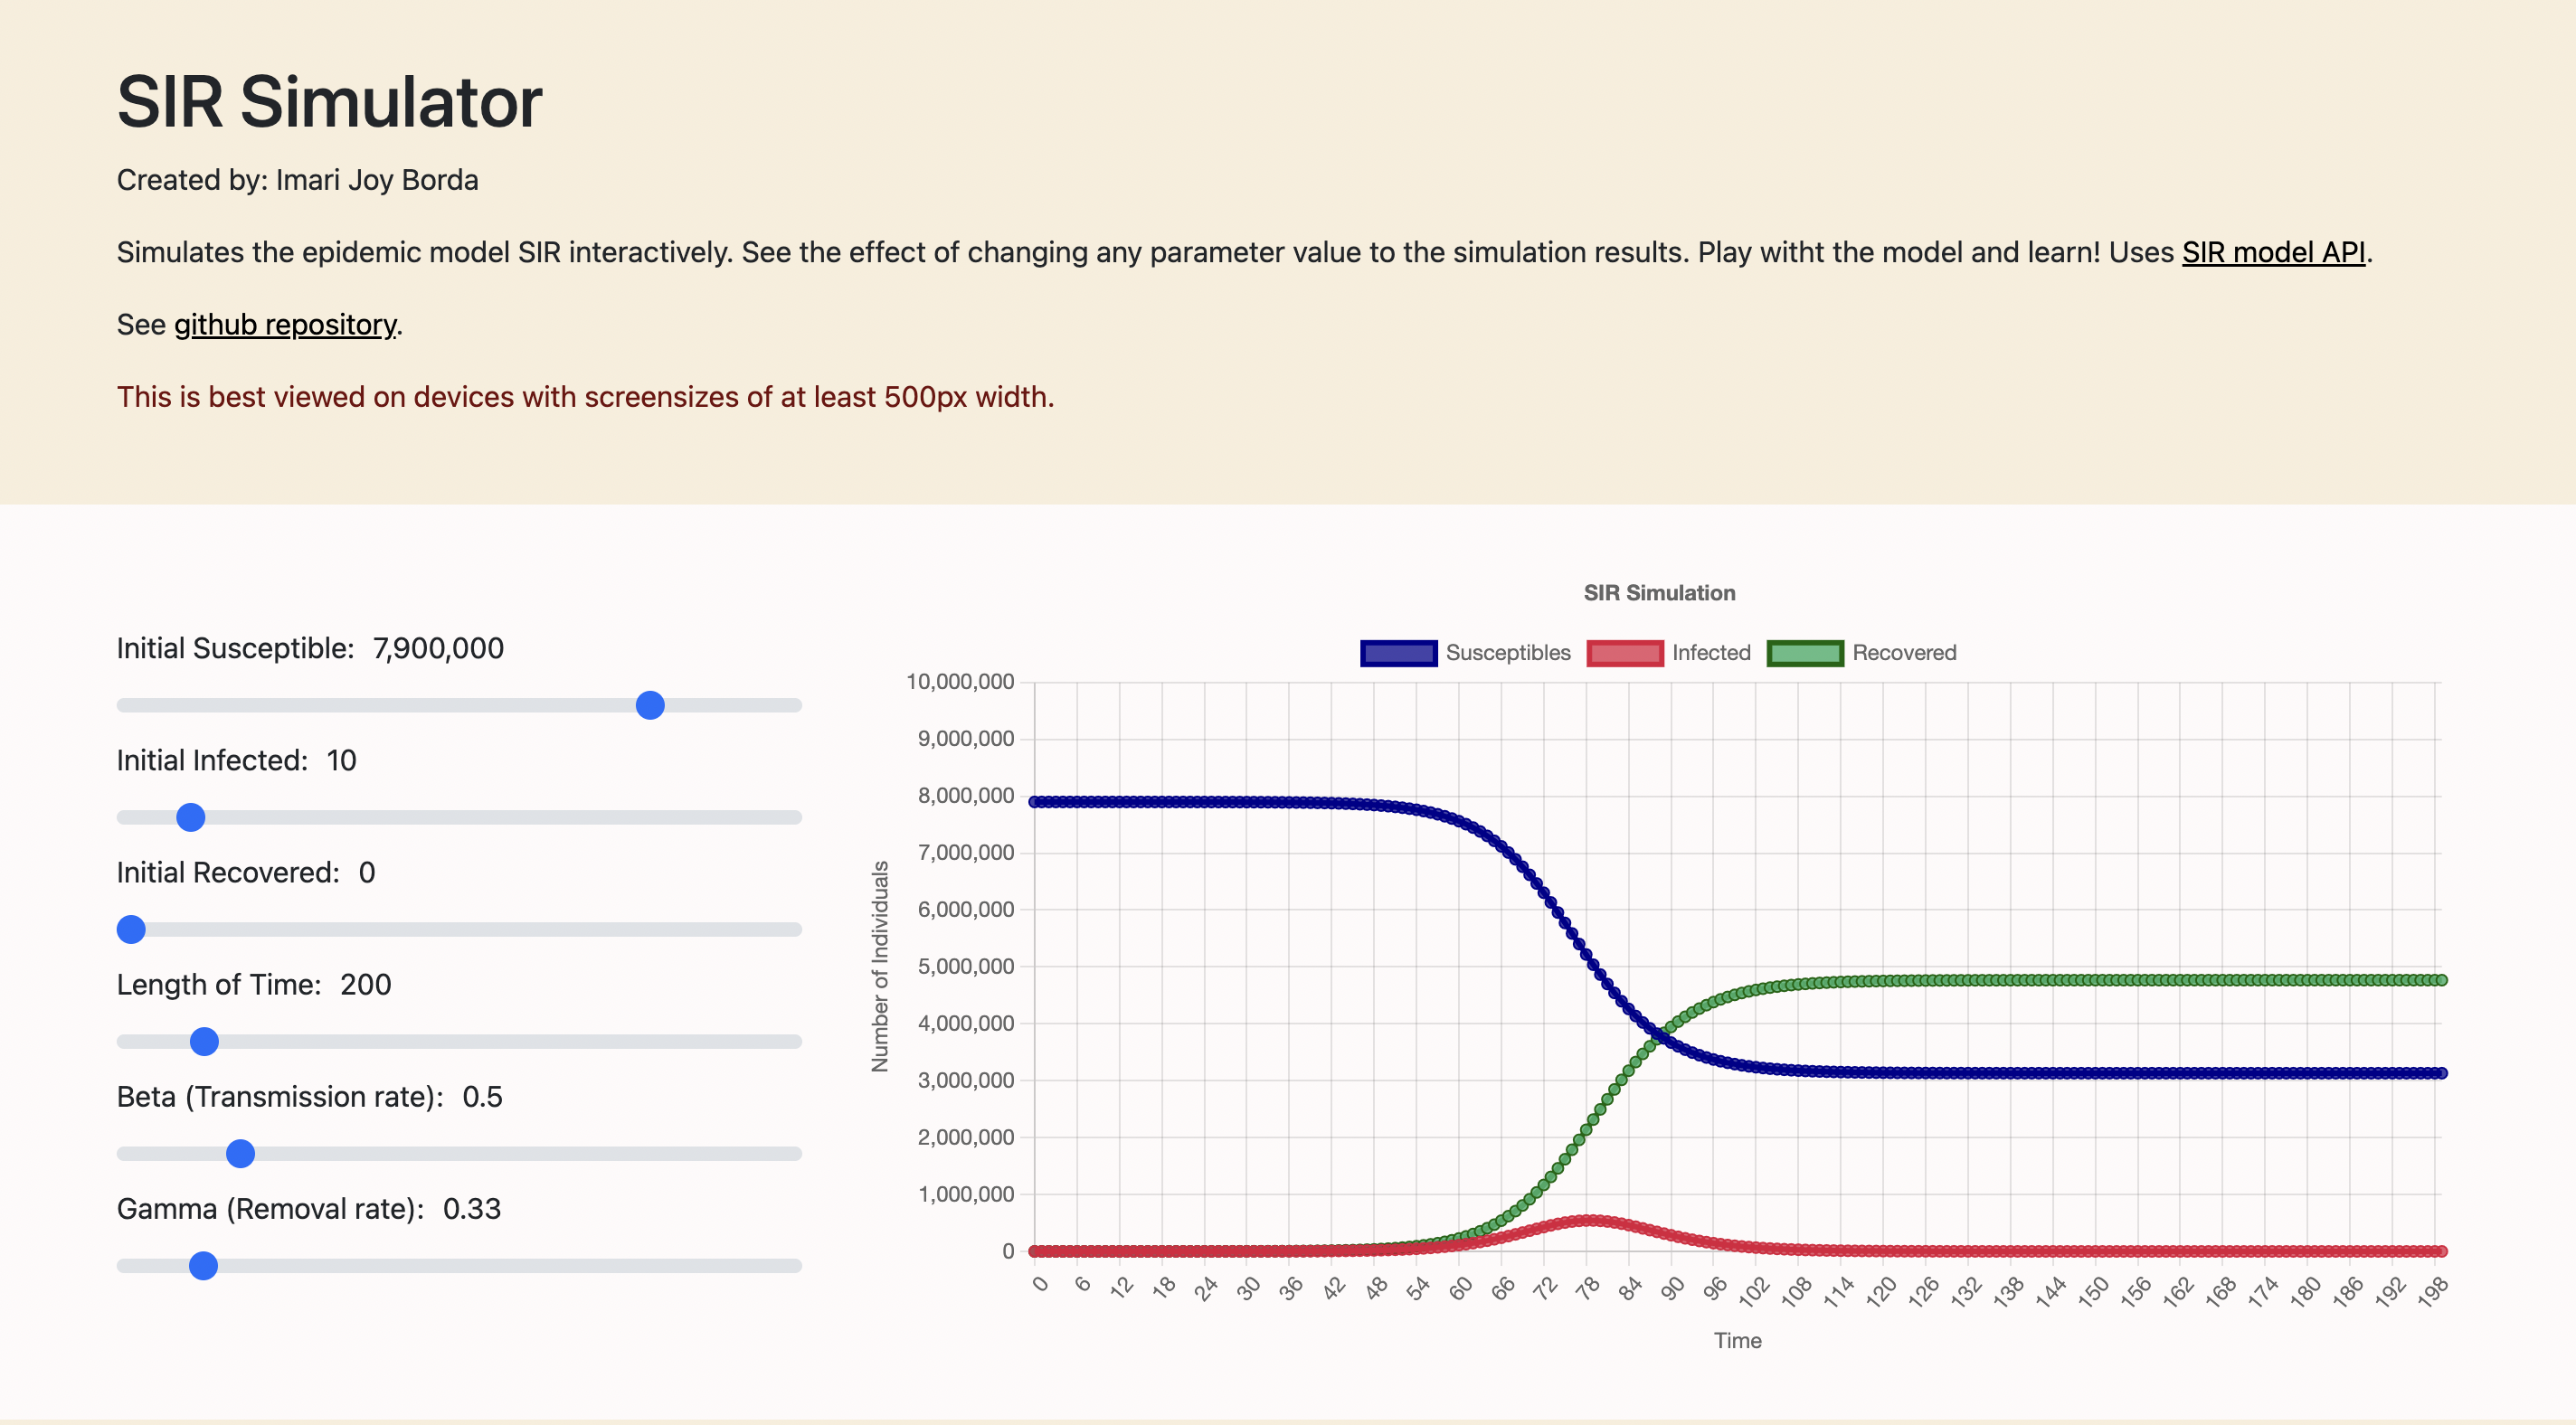This screenshot has width=2576, height=1425.
Task: Click the last green Recovered data point
Action: point(2441,980)
